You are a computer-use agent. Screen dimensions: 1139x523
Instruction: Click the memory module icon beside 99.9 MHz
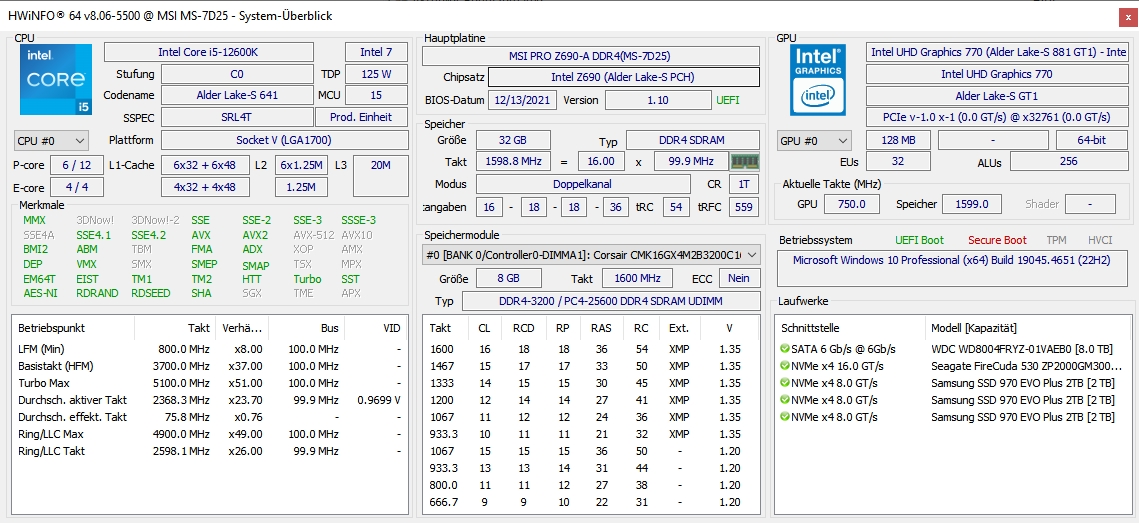pos(745,161)
